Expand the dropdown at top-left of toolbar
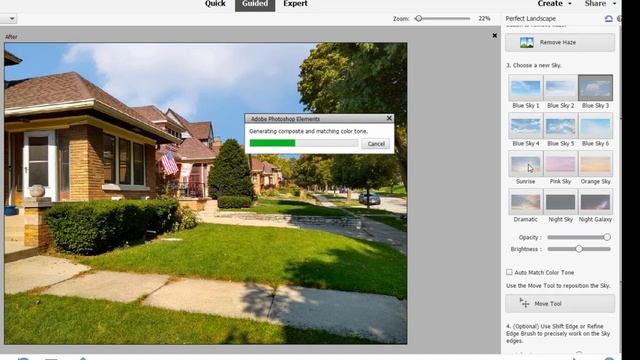640x360 pixels. (x=11, y=18)
